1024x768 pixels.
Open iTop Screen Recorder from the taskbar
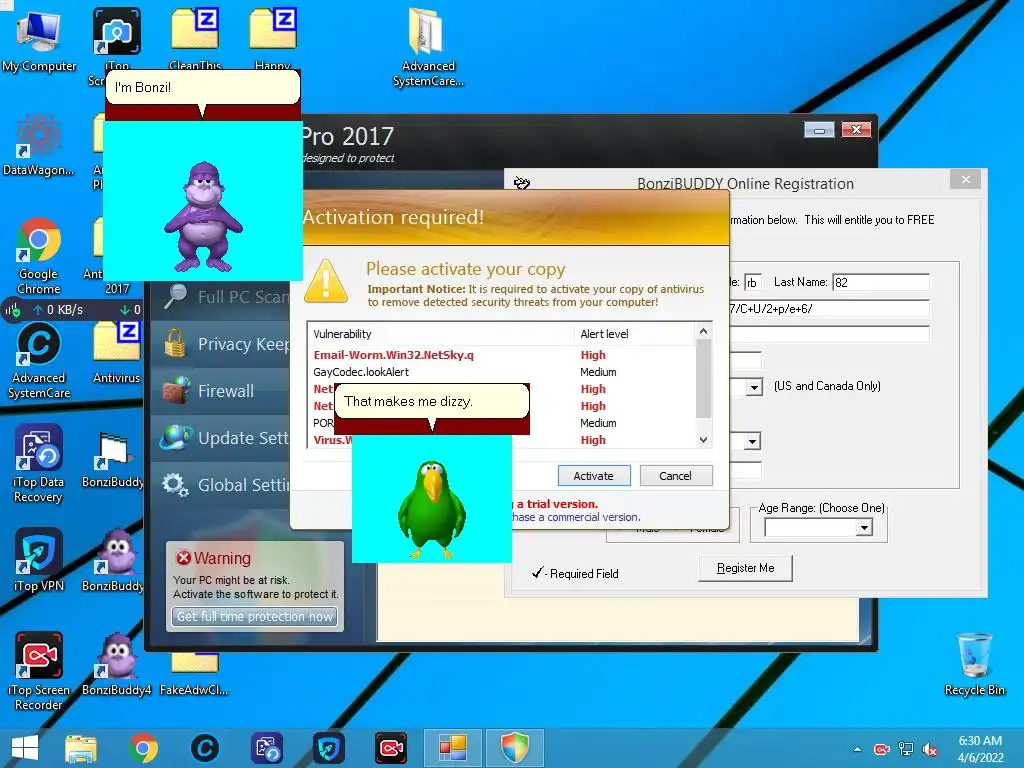(391, 748)
